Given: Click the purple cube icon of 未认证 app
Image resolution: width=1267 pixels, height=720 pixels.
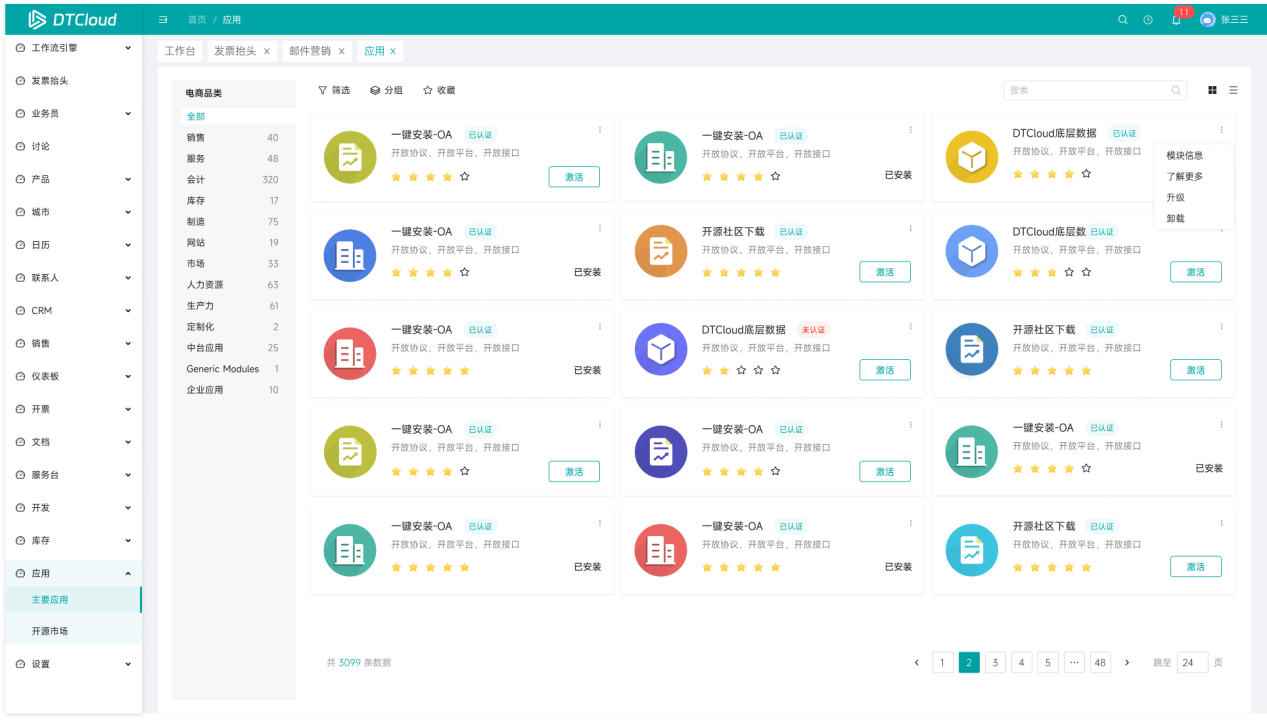Looking at the screenshot, I should [661, 349].
